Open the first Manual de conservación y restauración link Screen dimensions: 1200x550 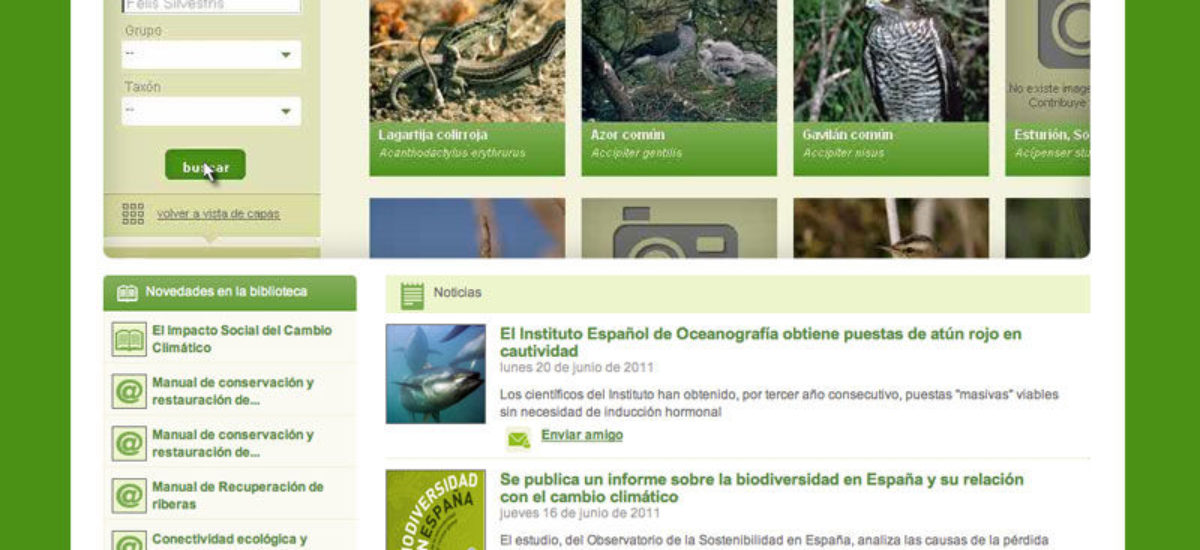click(x=233, y=391)
